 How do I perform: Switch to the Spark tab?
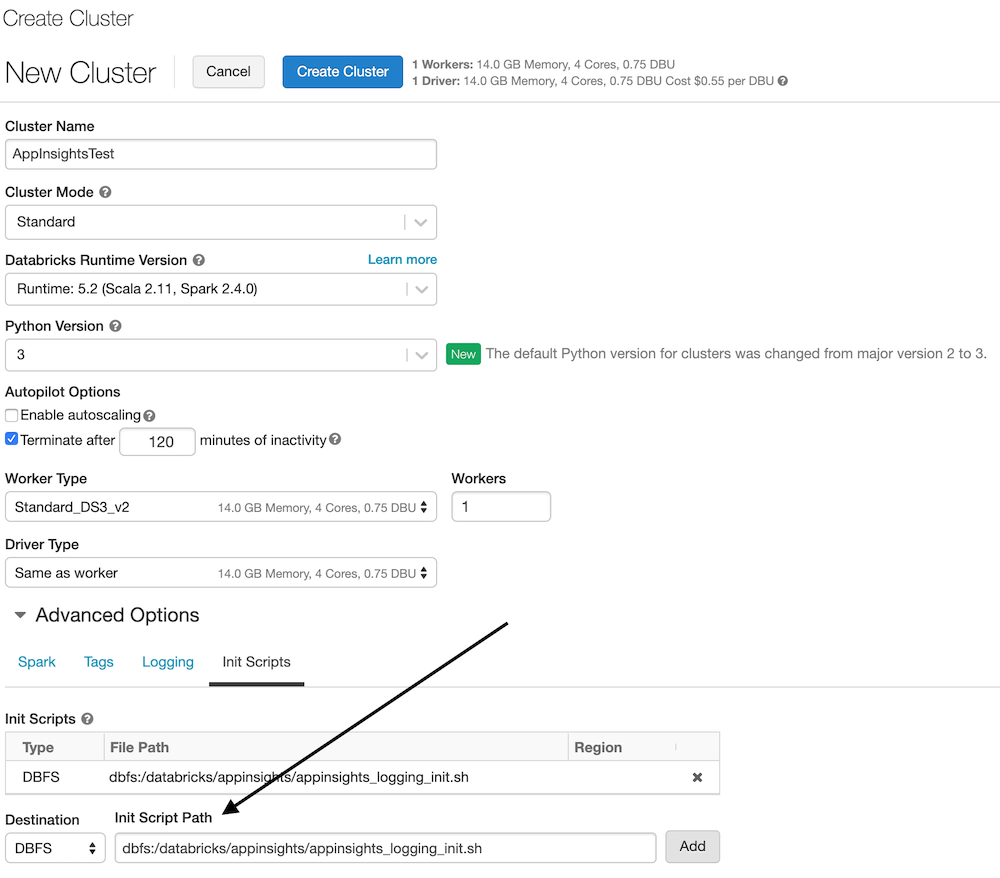click(37, 662)
